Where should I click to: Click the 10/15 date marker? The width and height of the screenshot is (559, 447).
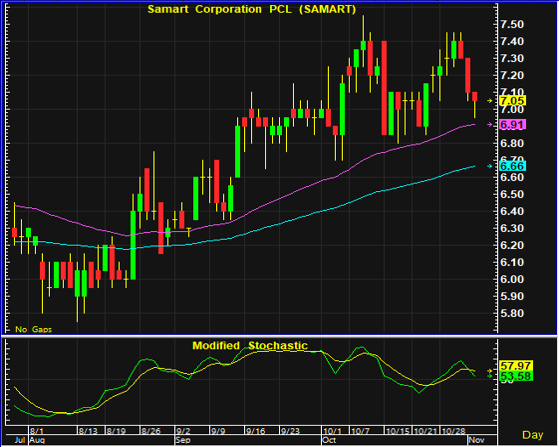(x=398, y=431)
